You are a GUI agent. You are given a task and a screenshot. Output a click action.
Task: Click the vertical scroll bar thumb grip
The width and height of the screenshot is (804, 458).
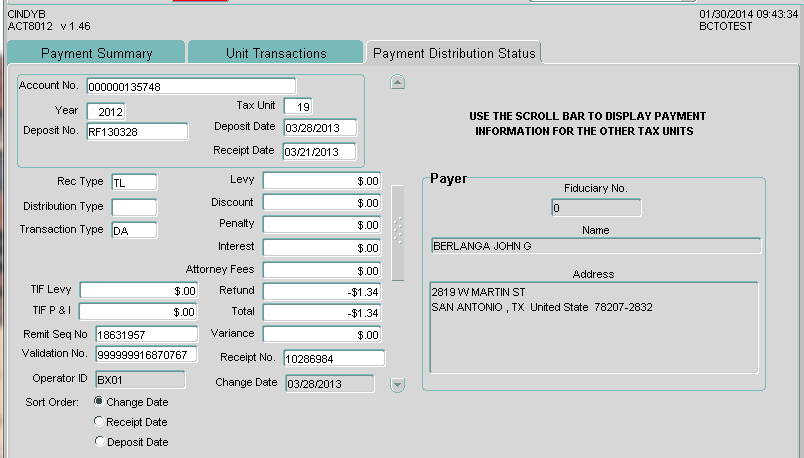coord(397,231)
